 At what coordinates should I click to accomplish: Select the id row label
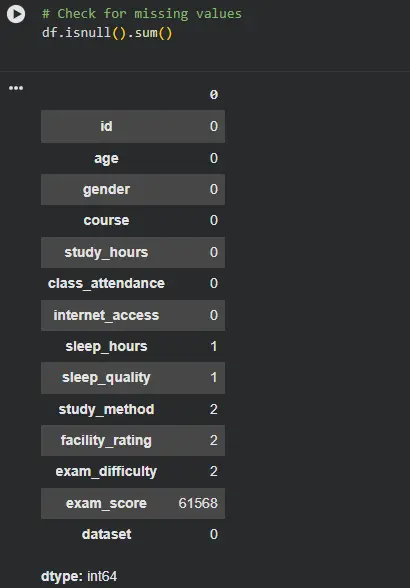click(x=106, y=126)
